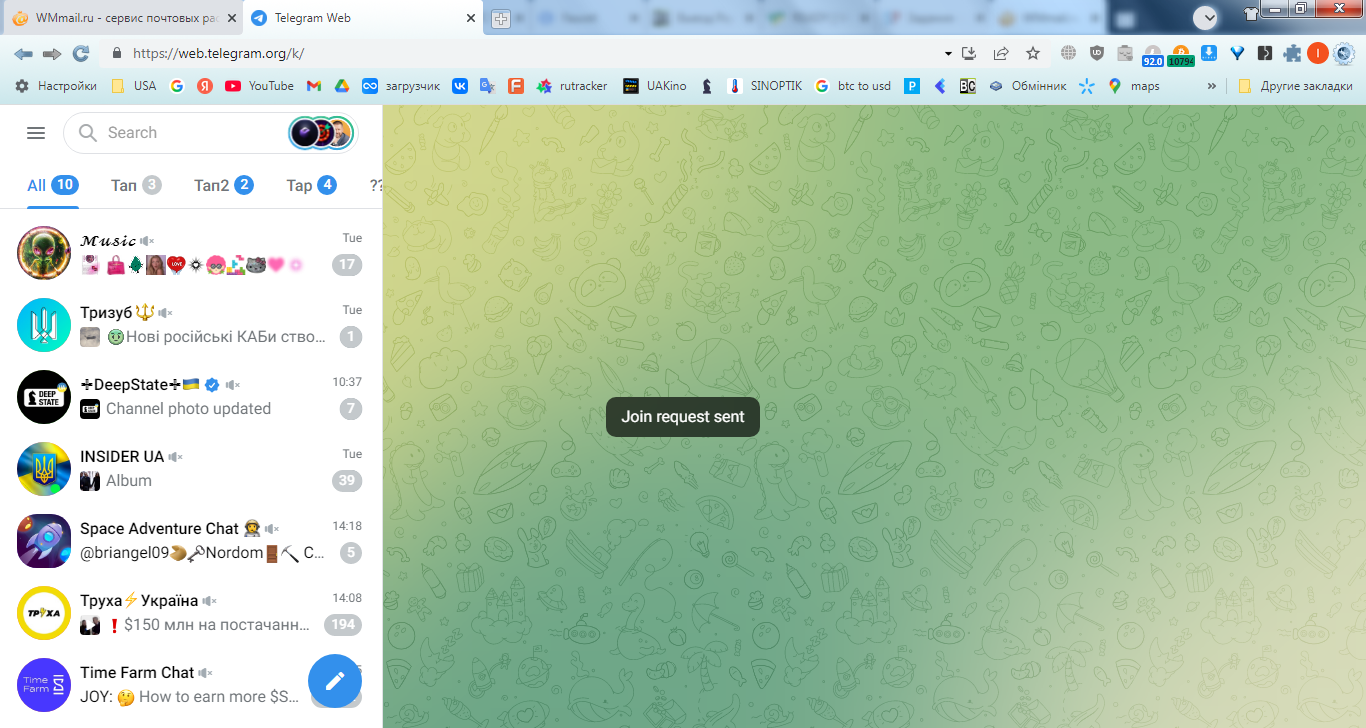Screen dimensions: 1366x728
Task: Go back in browser history
Action: coord(23,53)
